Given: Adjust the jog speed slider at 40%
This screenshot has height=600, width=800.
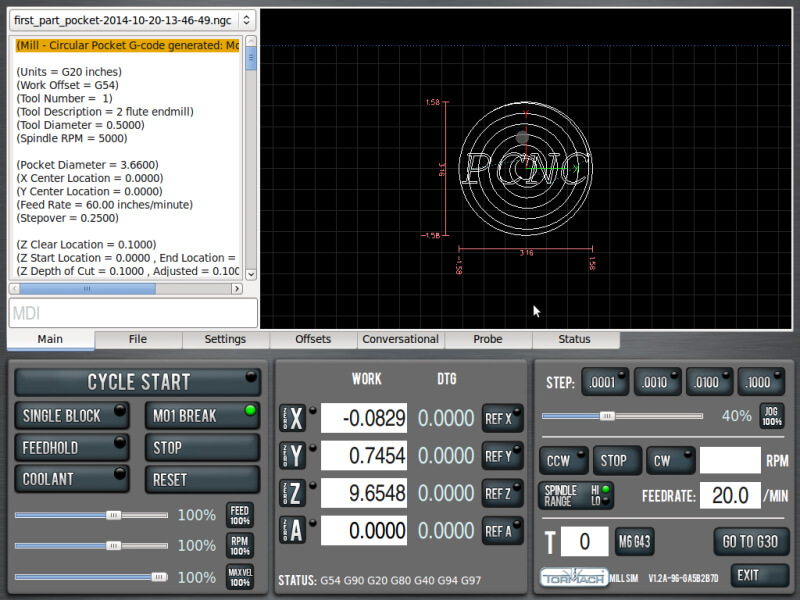Looking at the screenshot, I should [x=606, y=416].
